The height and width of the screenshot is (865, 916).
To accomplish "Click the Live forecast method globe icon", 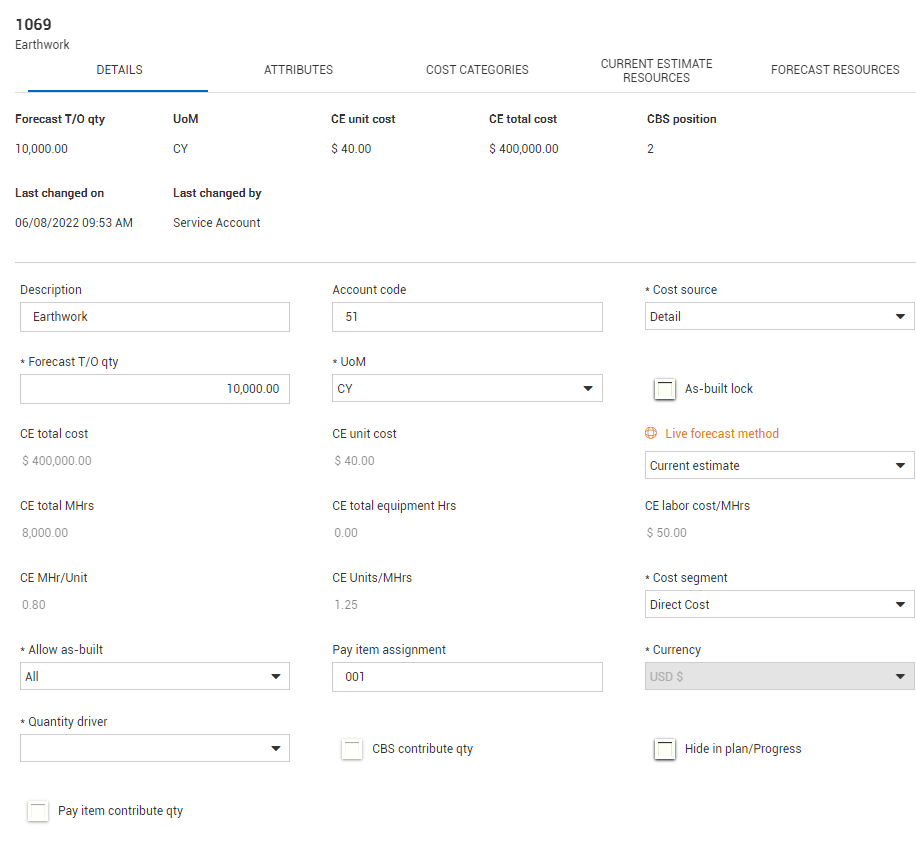I will (651, 434).
